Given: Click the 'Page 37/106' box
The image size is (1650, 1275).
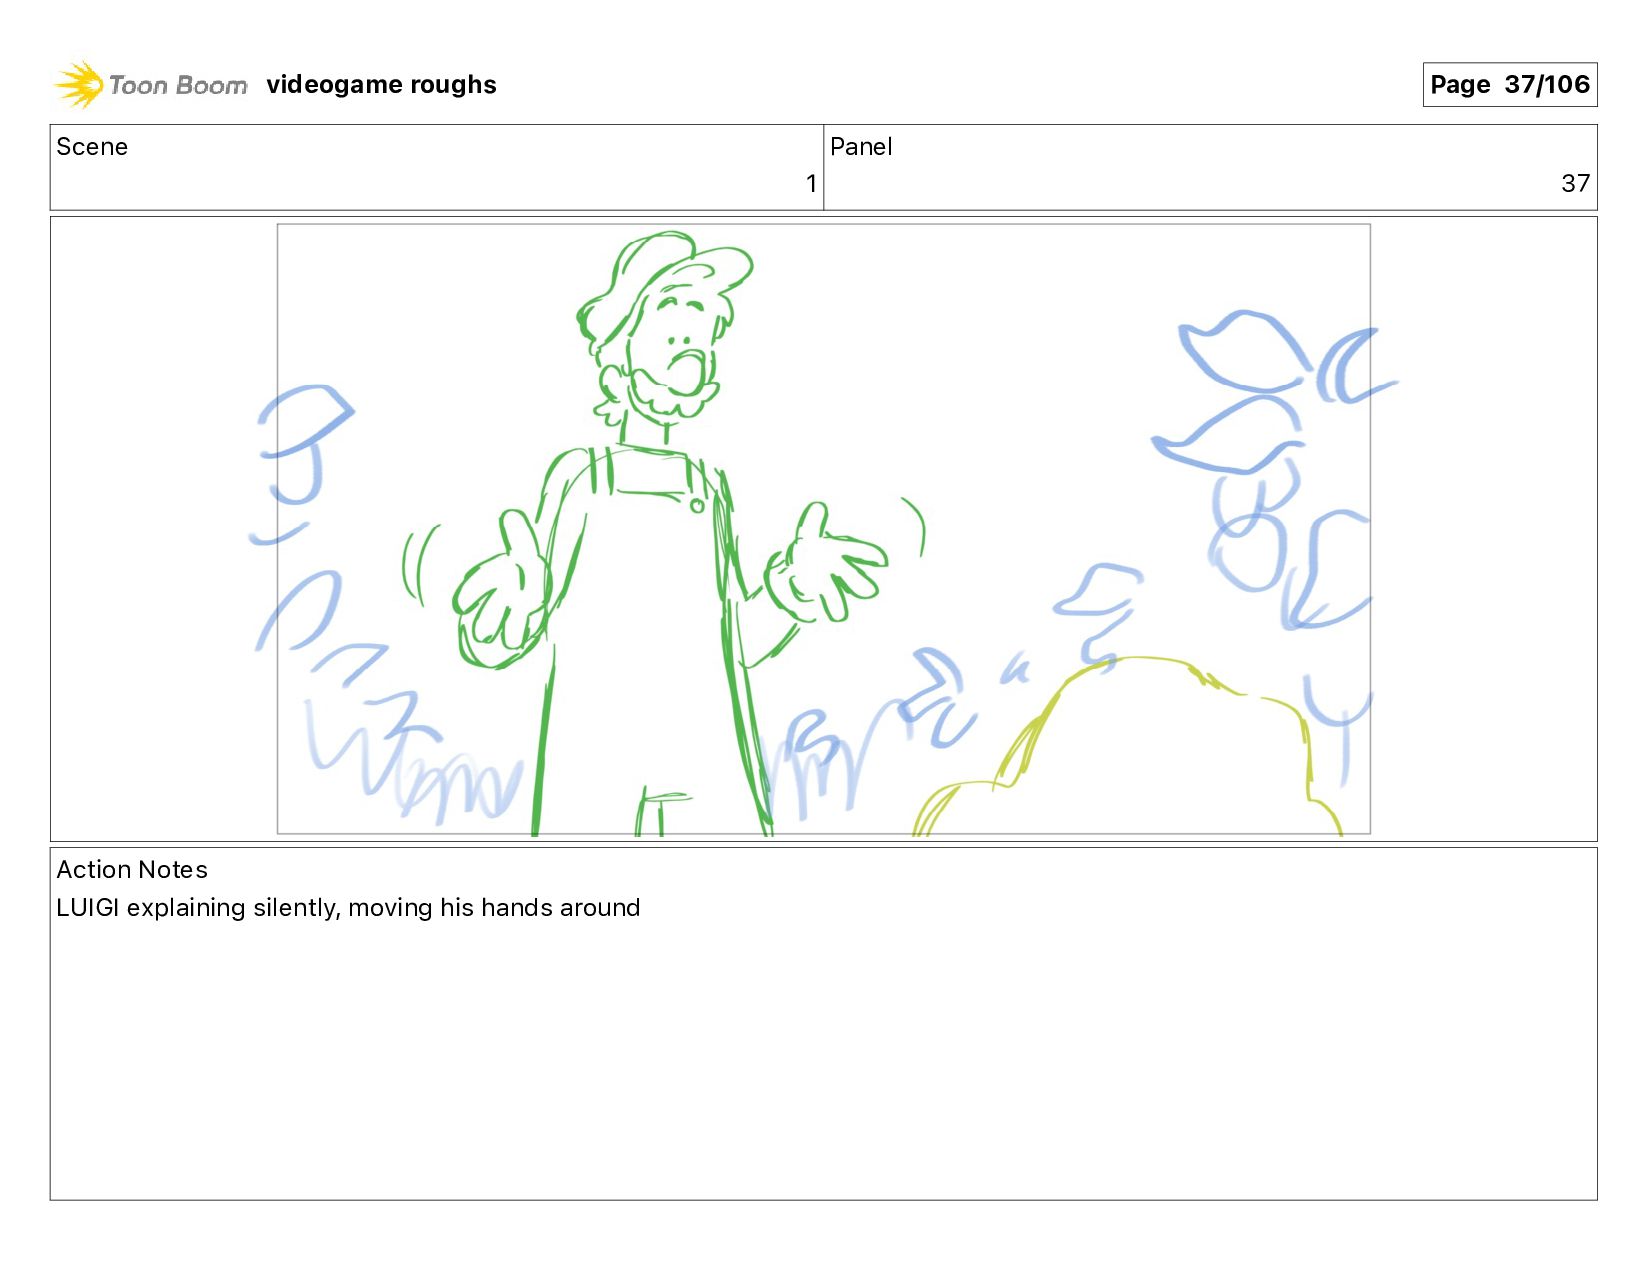Looking at the screenshot, I should point(1509,85).
